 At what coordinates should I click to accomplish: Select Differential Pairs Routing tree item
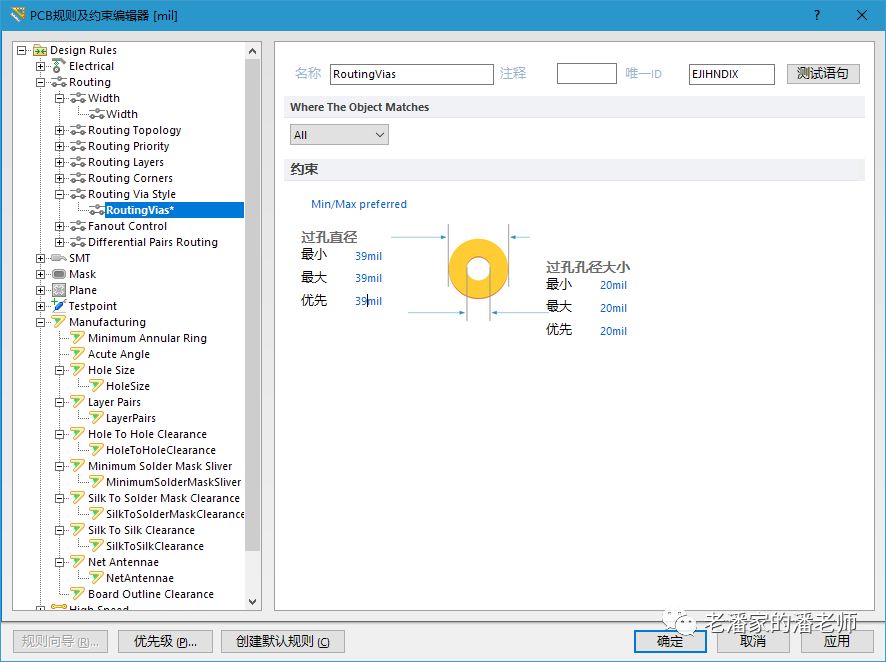click(152, 242)
